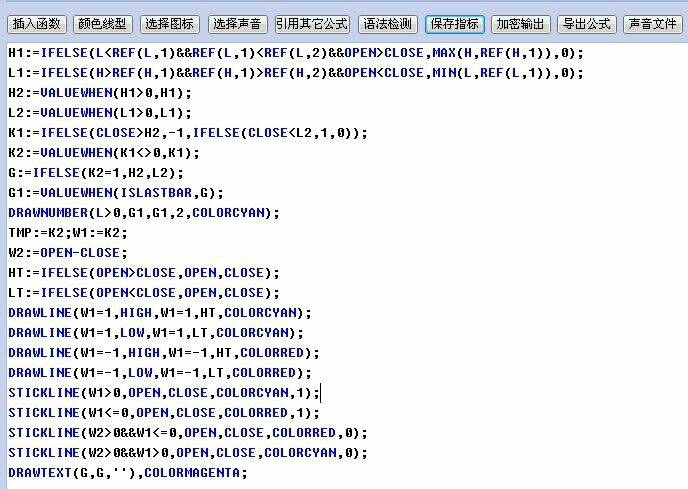Click line G:=IFELSE(K2=1,H2,L2);
This screenshot has width=688, height=489.
tap(96, 173)
